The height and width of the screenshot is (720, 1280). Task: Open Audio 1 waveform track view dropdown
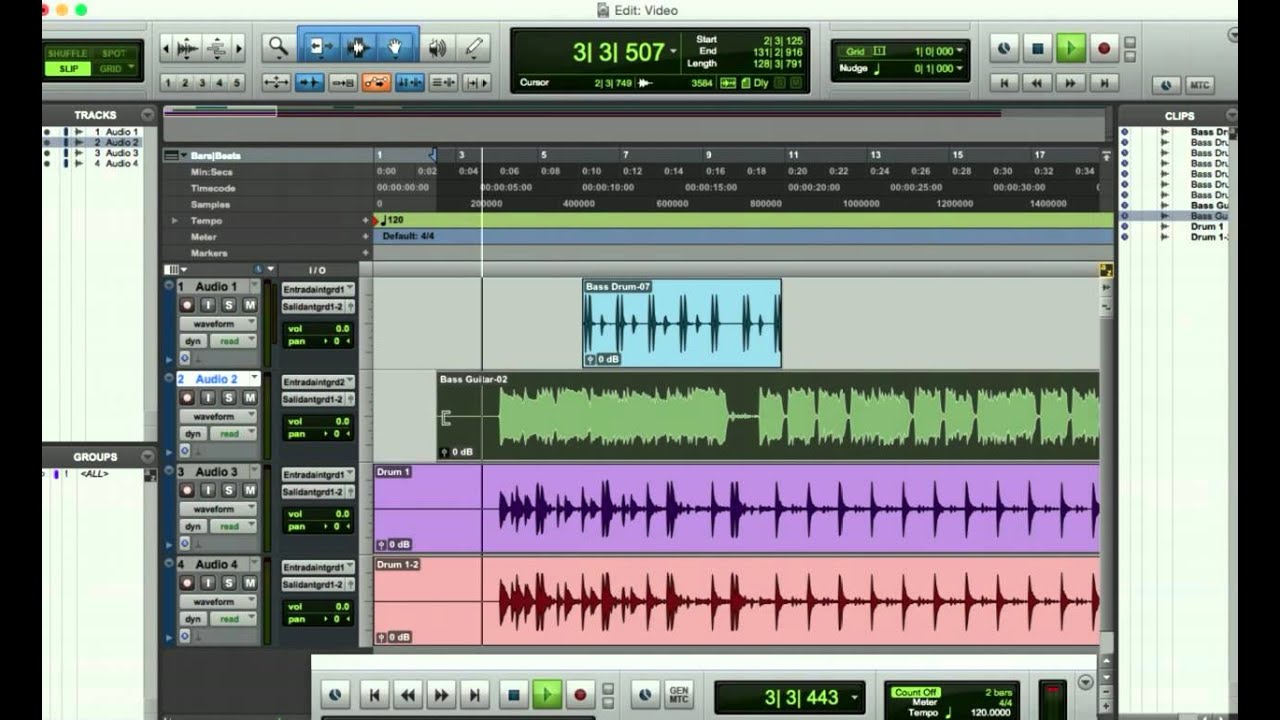click(218, 324)
